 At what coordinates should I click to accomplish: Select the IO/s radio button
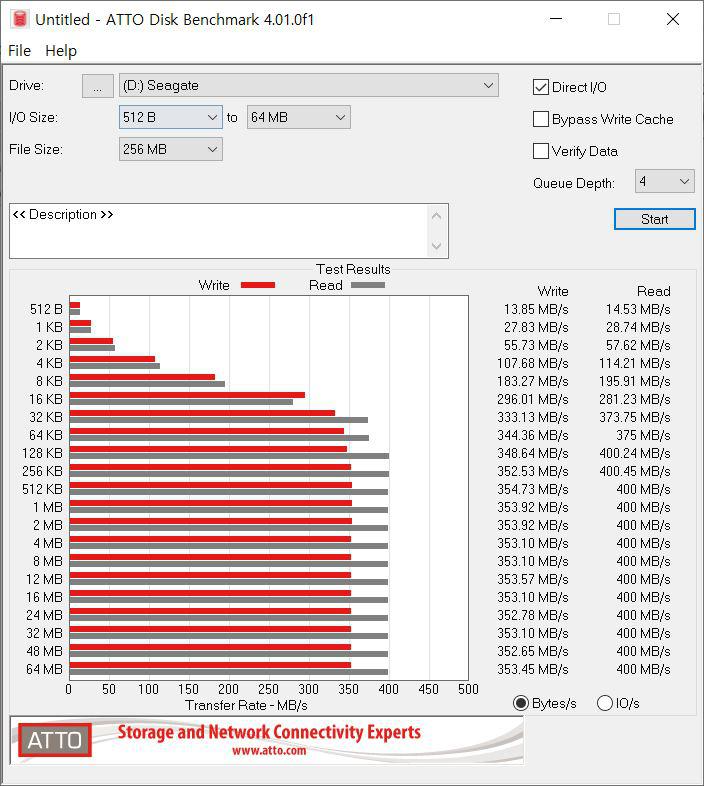(605, 703)
